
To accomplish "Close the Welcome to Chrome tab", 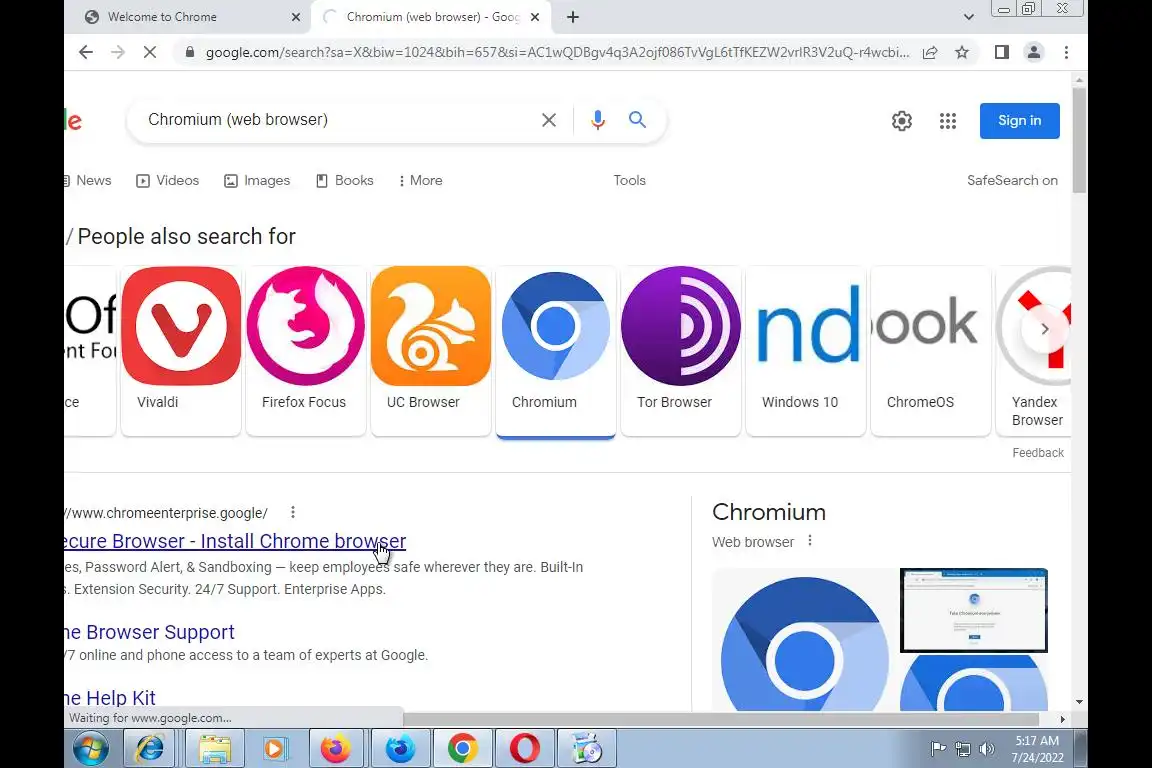I will (x=295, y=17).
